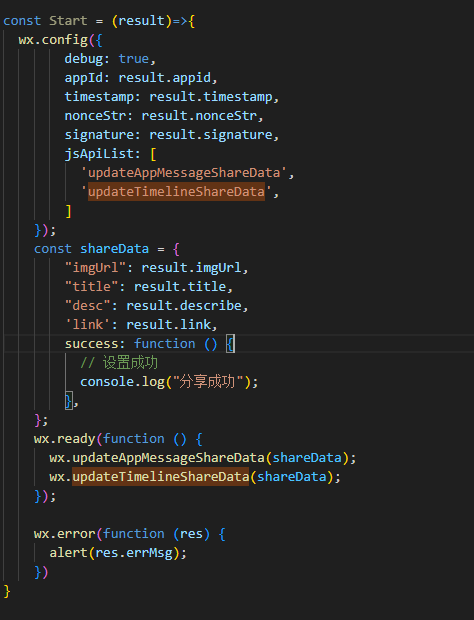Viewport: 474px width, 620px height.
Task: Click the 'updateAppMessageShareData' string in jsApiList
Action: (184, 173)
